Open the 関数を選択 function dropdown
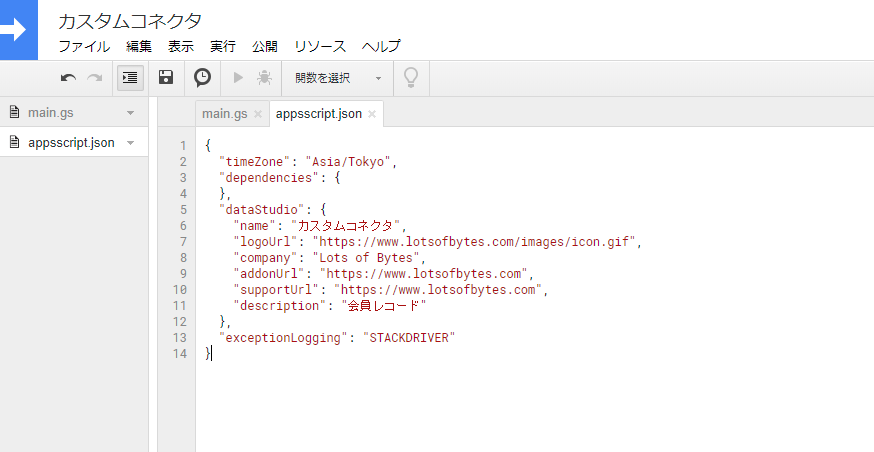 338,78
